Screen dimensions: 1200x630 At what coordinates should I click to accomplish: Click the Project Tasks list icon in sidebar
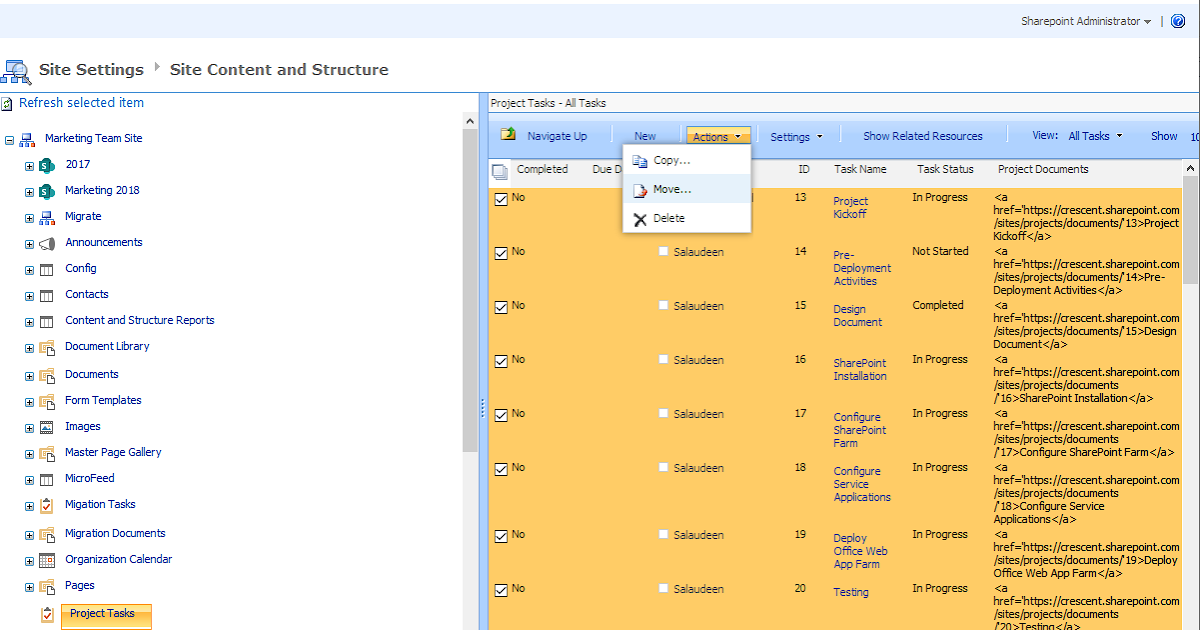pos(46,616)
